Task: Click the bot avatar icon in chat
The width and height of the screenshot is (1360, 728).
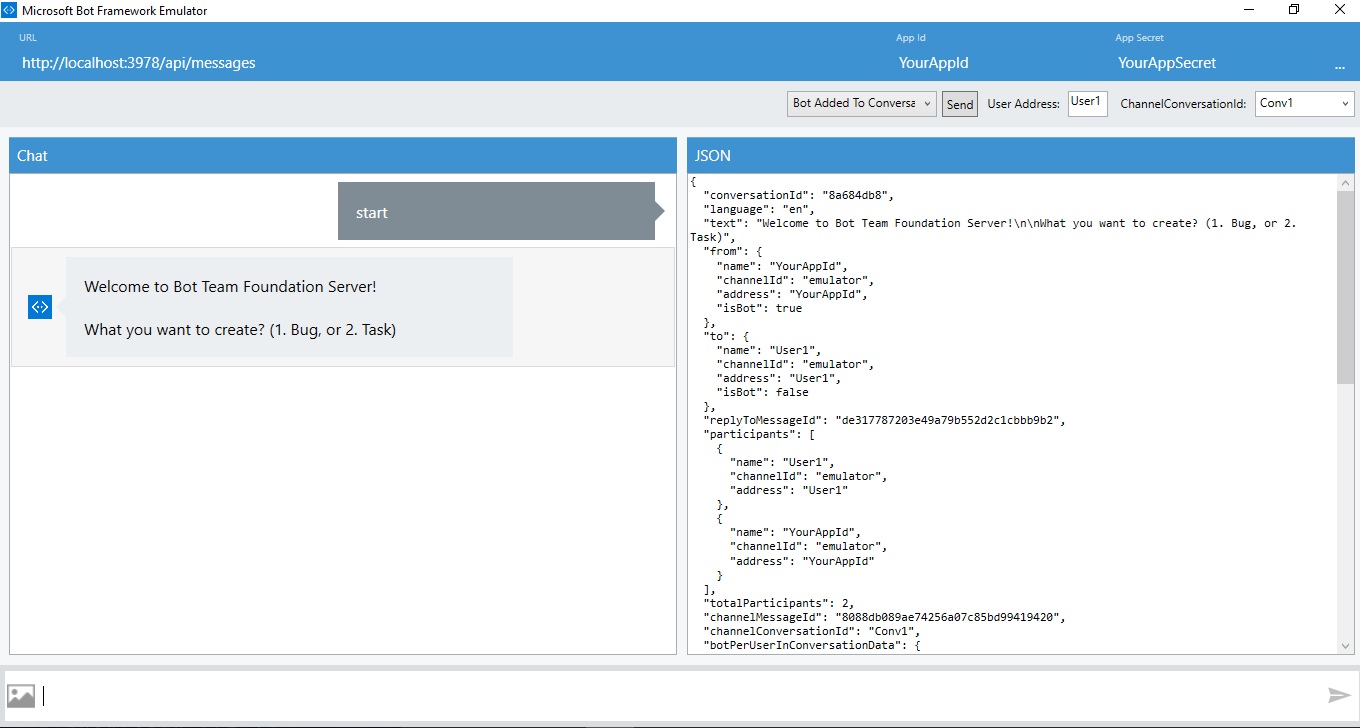Action: [x=39, y=307]
